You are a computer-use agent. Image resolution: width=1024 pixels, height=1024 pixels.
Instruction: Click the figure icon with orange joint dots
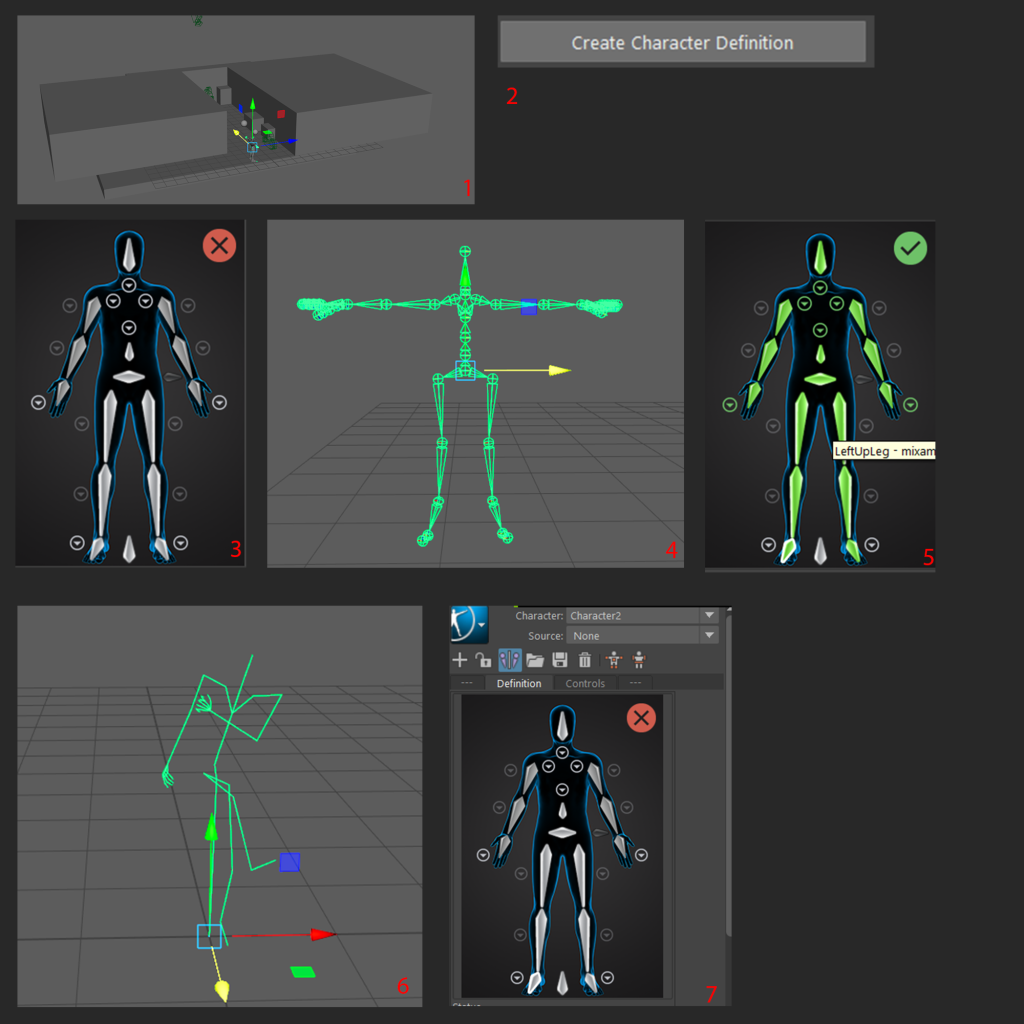(x=614, y=660)
